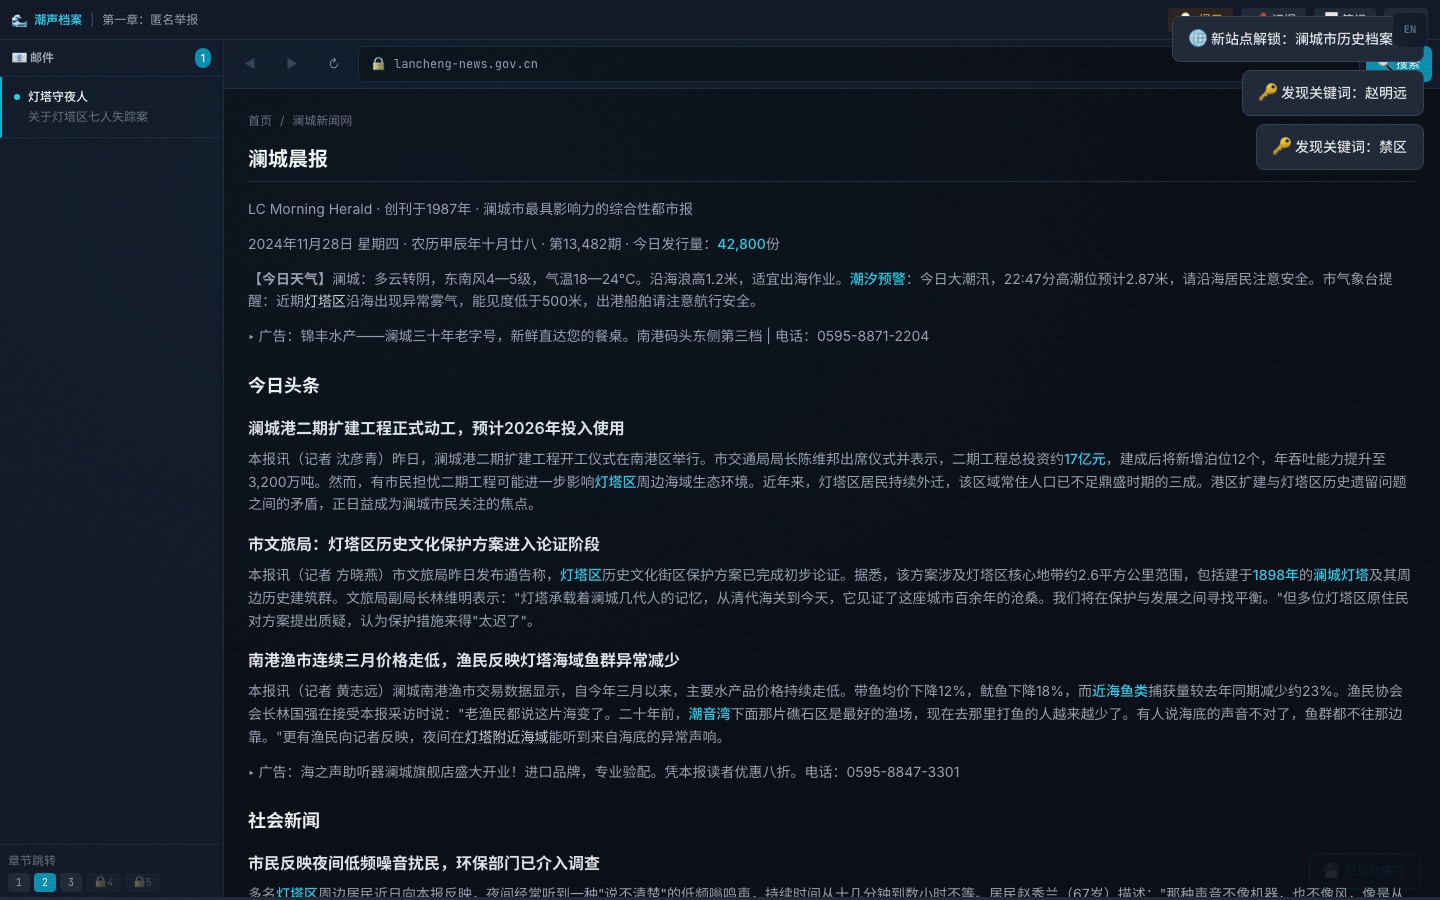This screenshot has width=1440, height=900.
Task: Click the underlined 灯塔附近海域 phrase
Action: pyautogui.click(x=506, y=737)
